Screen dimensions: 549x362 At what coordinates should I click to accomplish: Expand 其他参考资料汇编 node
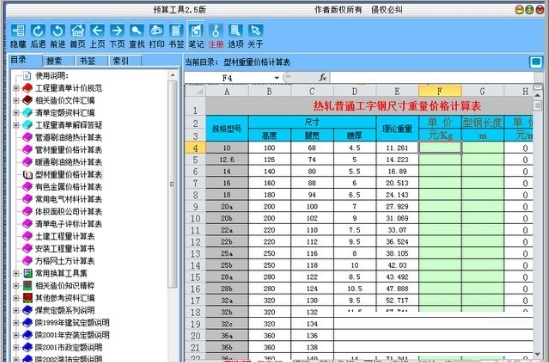16,298
